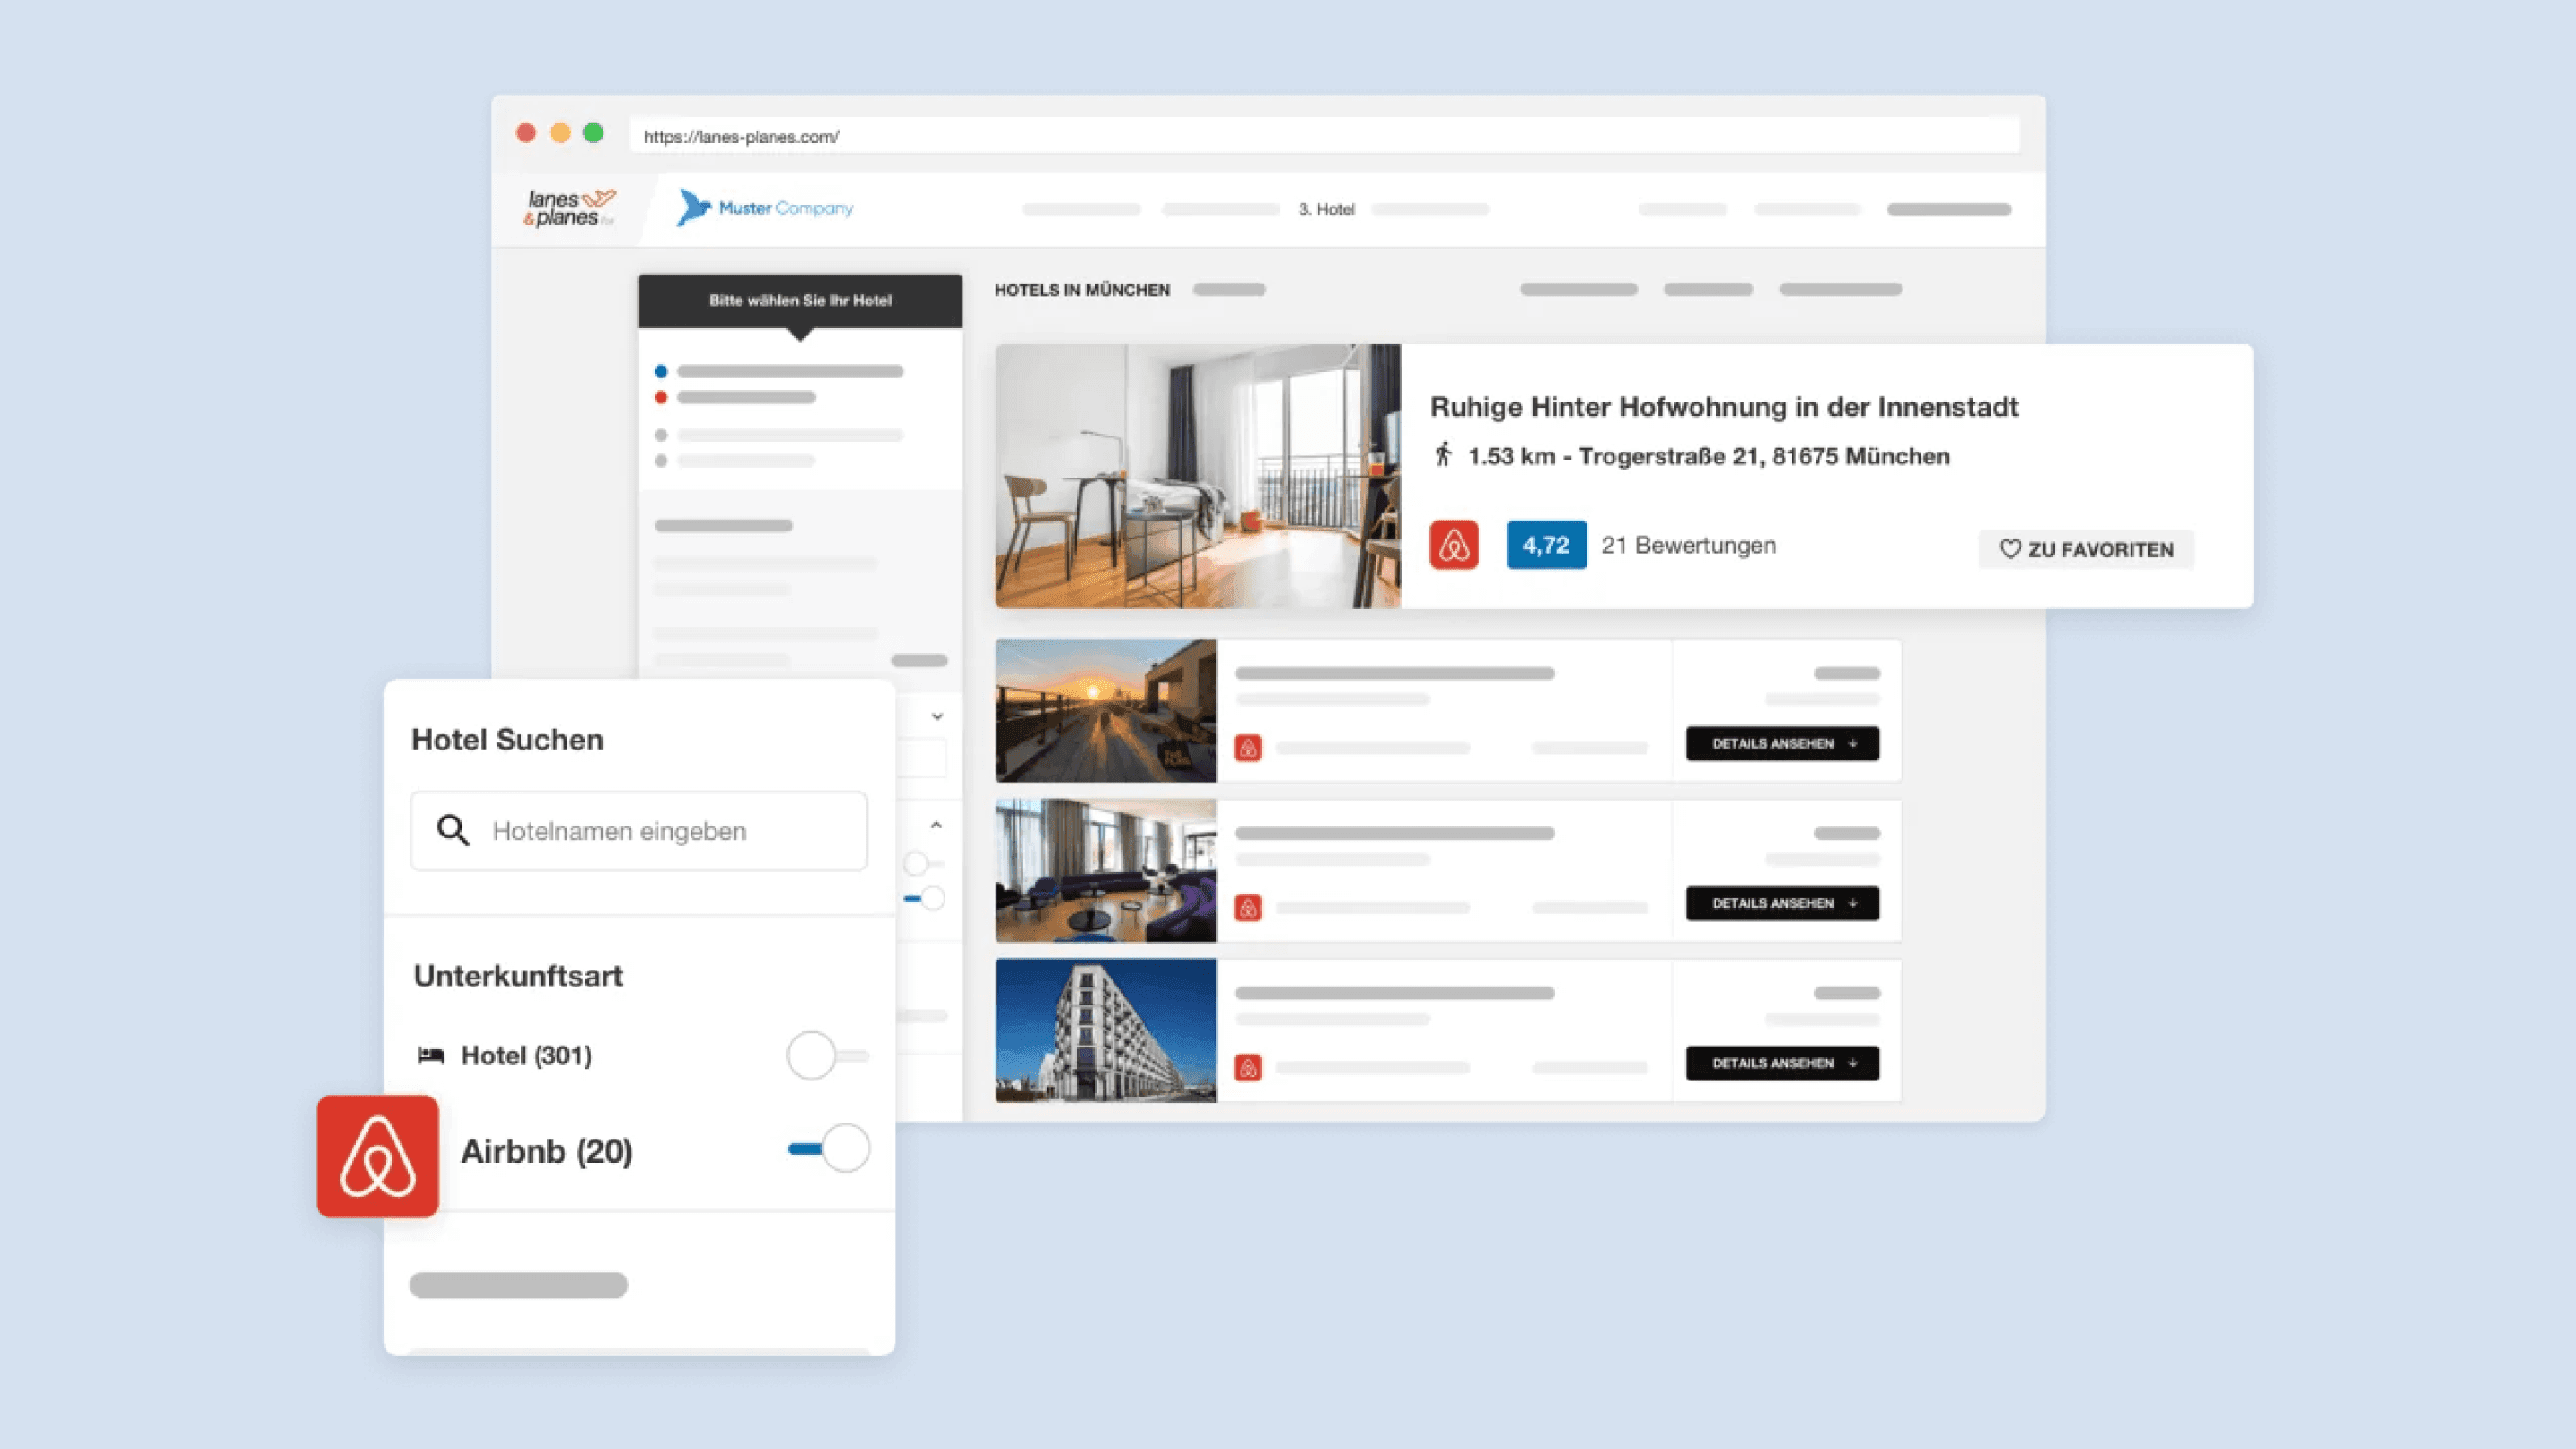Click walking person icon near 1.53 km
Viewport: 2576px width, 1449px height.
click(x=1442, y=455)
